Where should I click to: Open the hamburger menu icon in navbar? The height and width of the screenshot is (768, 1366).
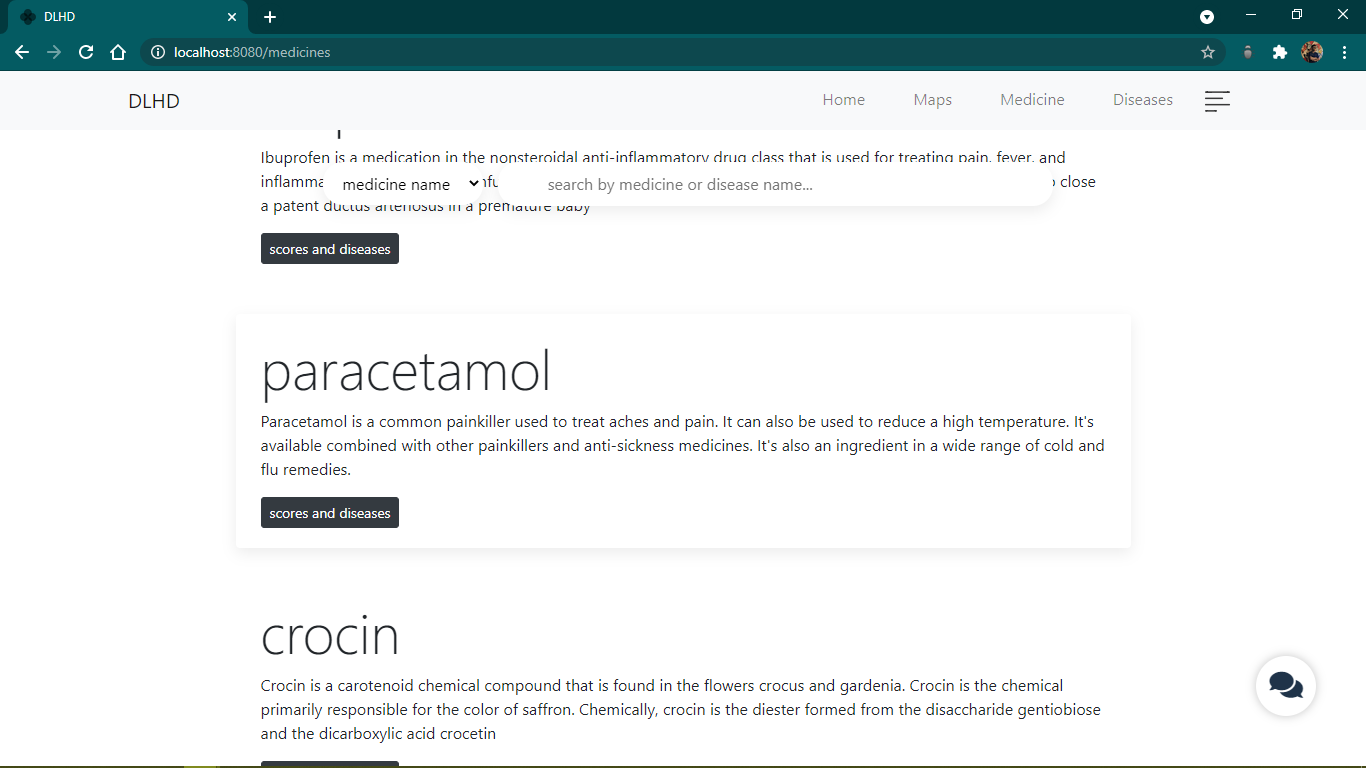(x=1217, y=101)
